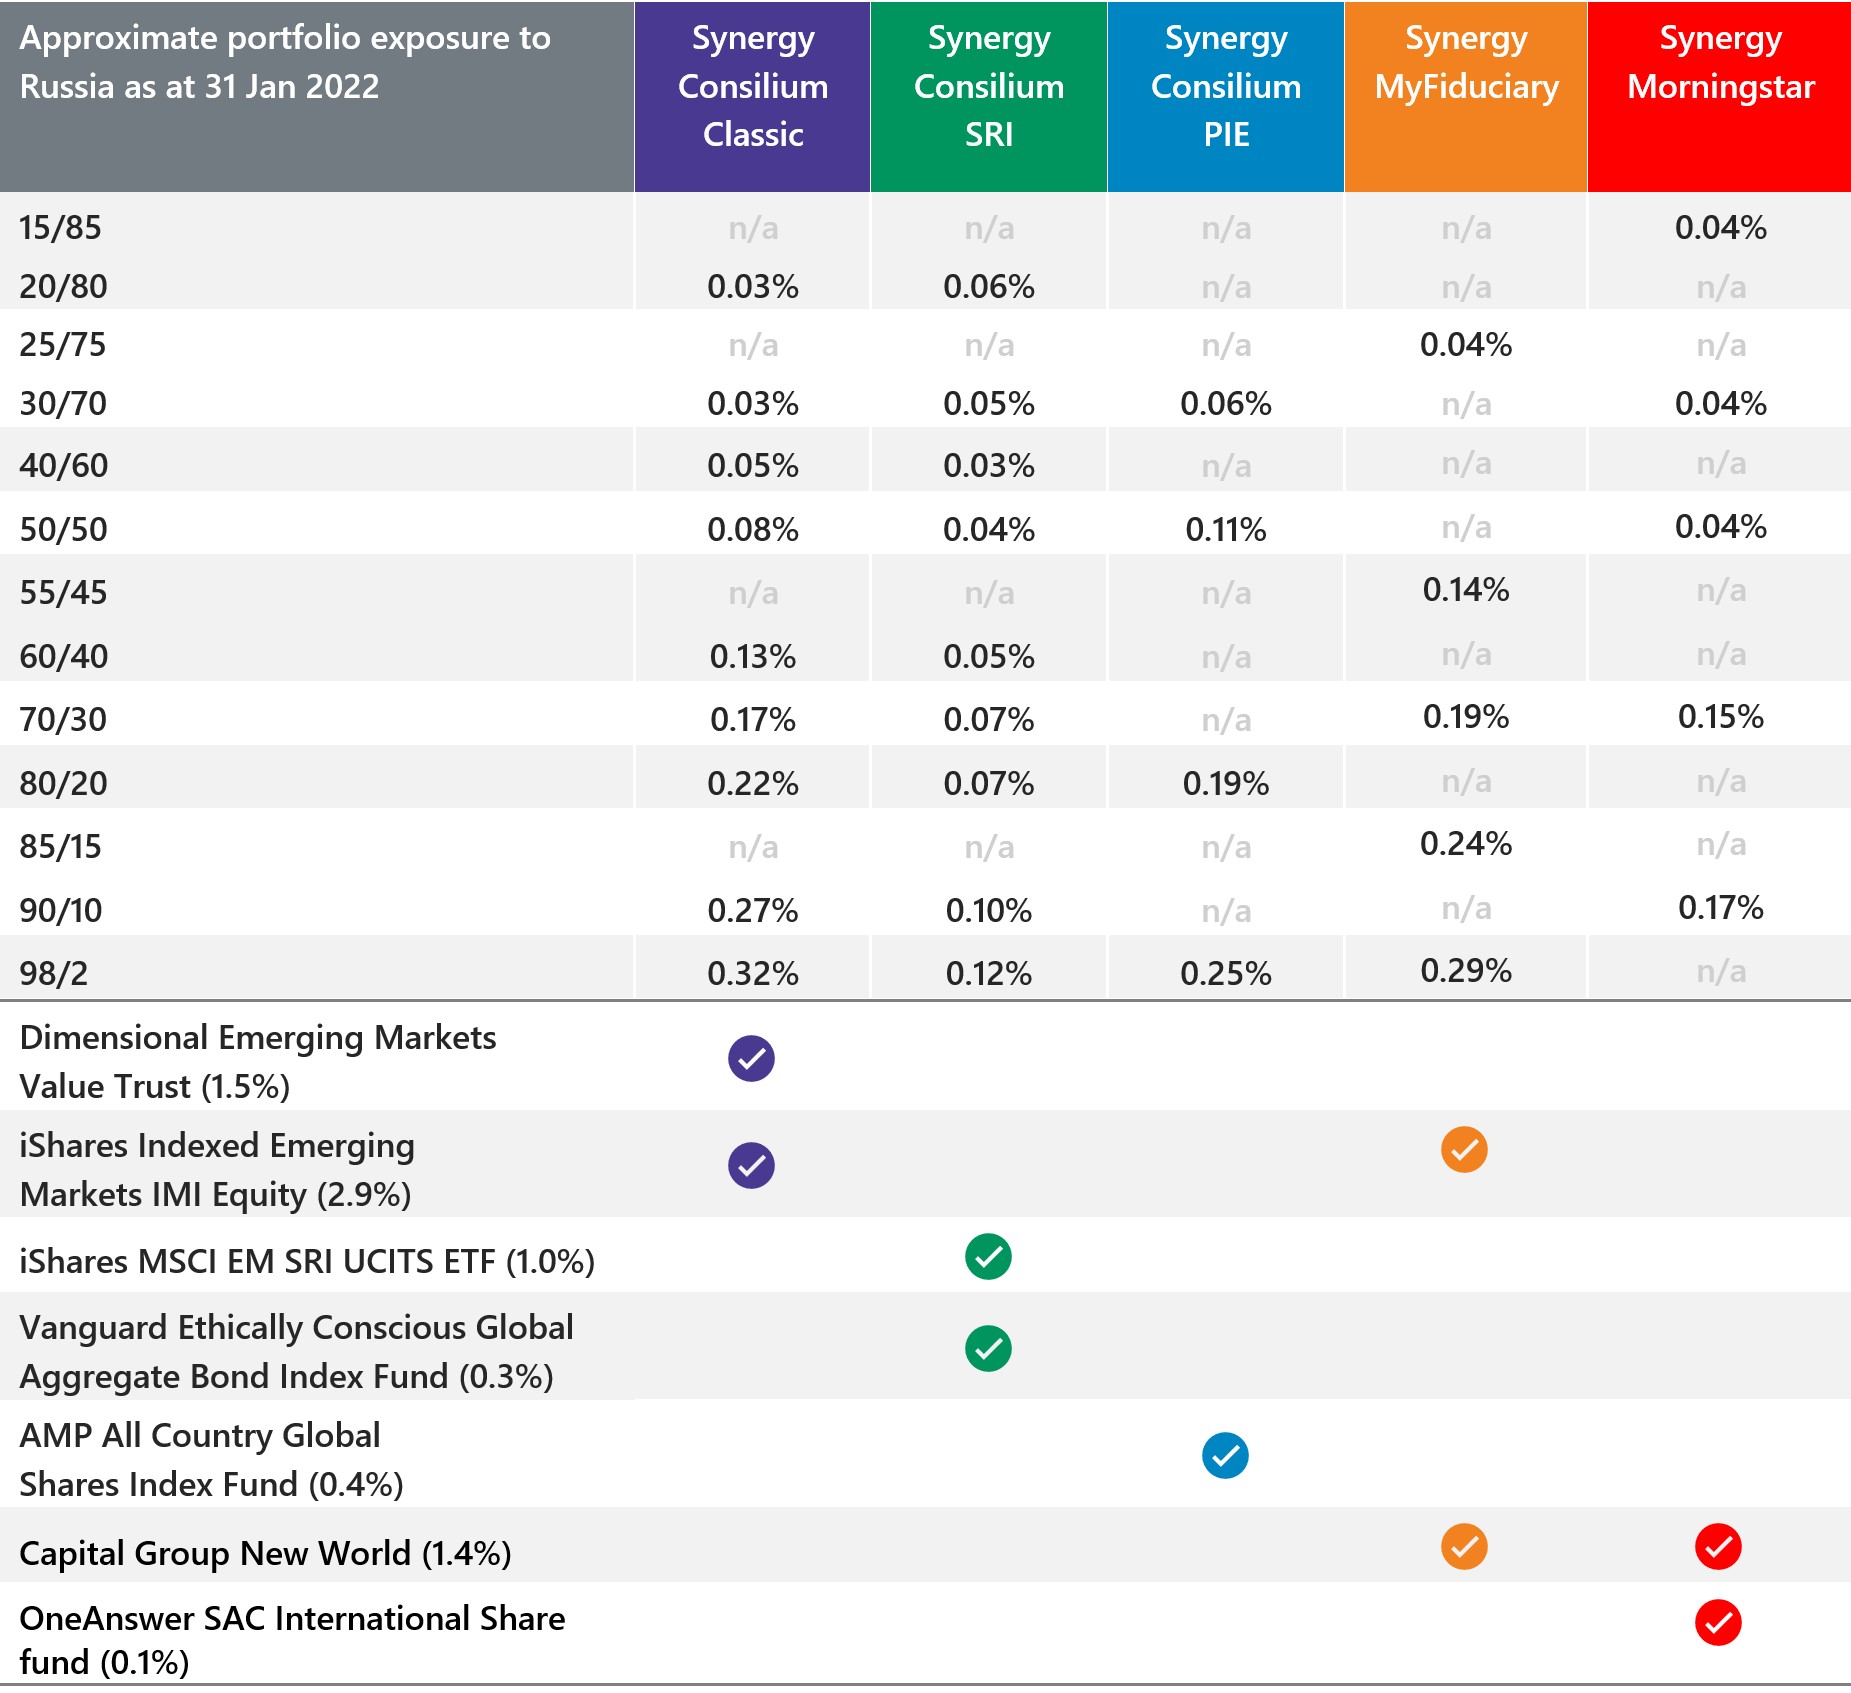Click the 0.06% PIE value in 30/70 row
The width and height of the screenshot is (1851, 1693).
1226,404
